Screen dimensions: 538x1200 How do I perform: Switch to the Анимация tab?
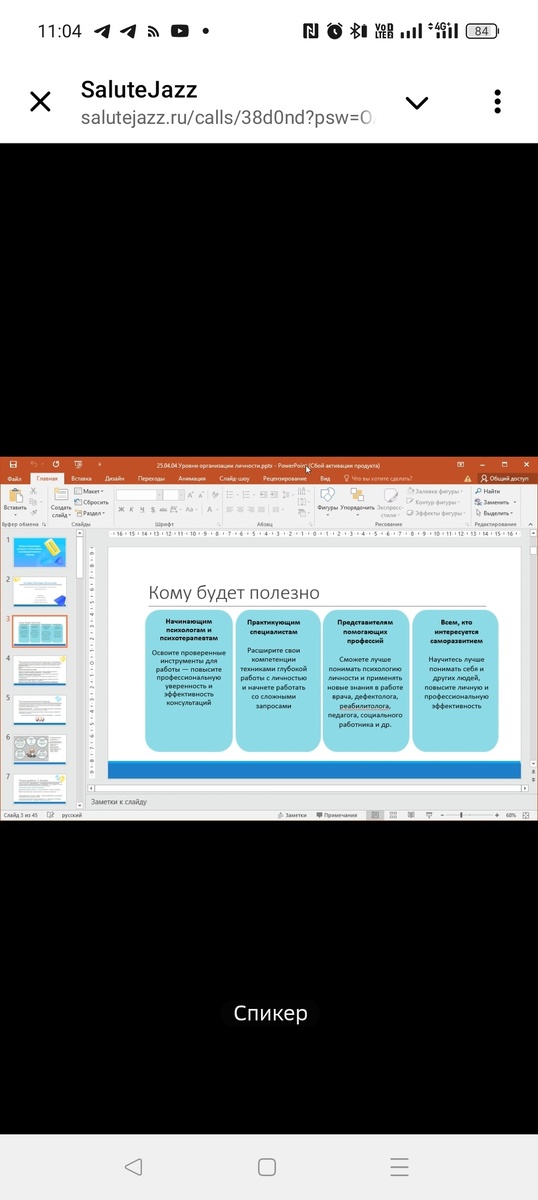coord(192,479)
